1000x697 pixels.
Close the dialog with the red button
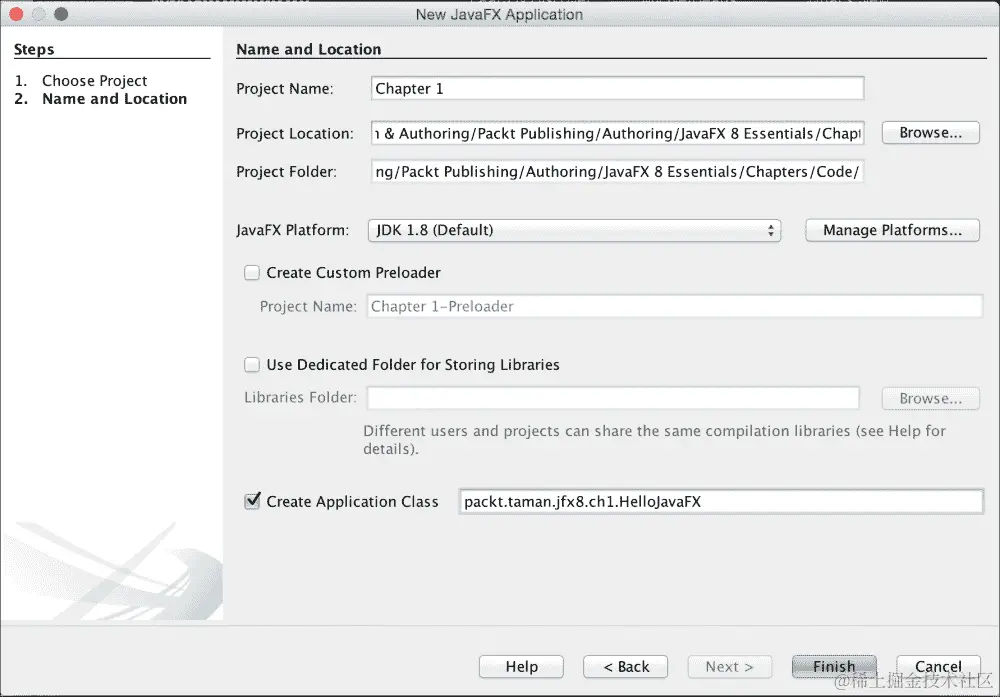[17, 14]
